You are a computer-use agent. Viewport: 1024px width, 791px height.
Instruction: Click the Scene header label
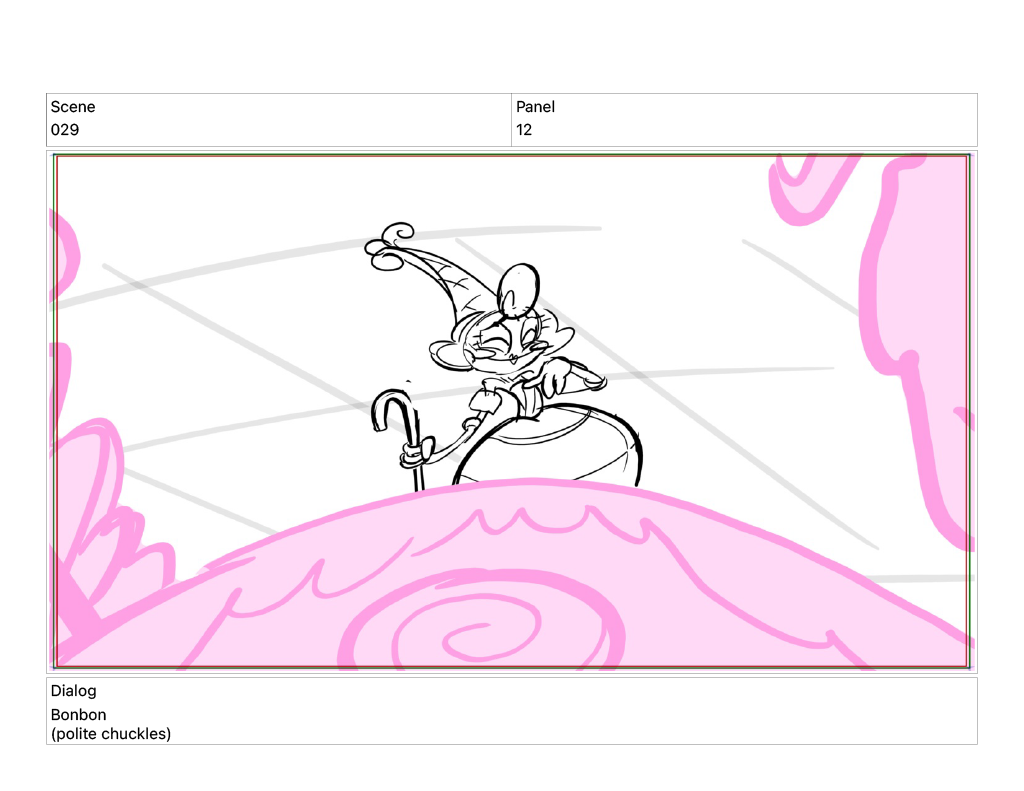[x=73, y=107]
